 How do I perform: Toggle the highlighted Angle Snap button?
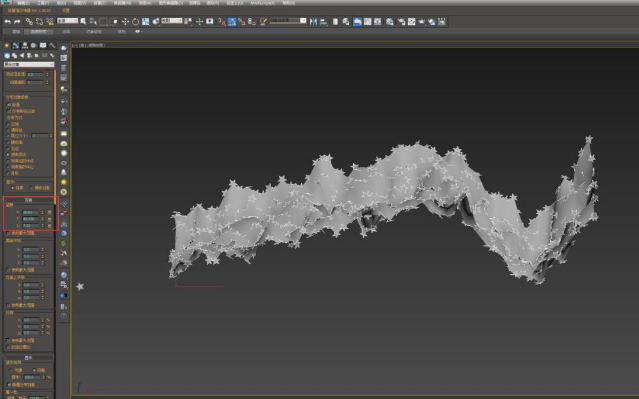(232, 22)
